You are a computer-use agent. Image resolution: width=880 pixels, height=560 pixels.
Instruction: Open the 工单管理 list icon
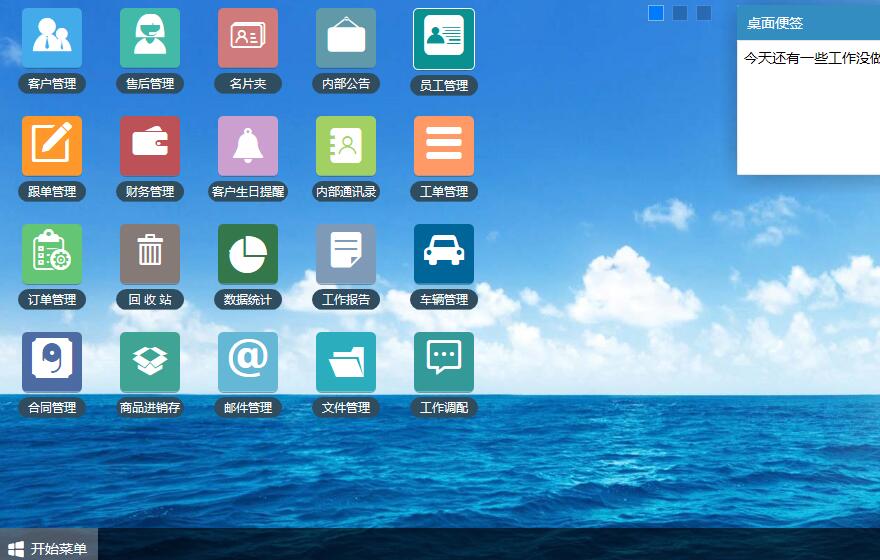tap(444, 146)
